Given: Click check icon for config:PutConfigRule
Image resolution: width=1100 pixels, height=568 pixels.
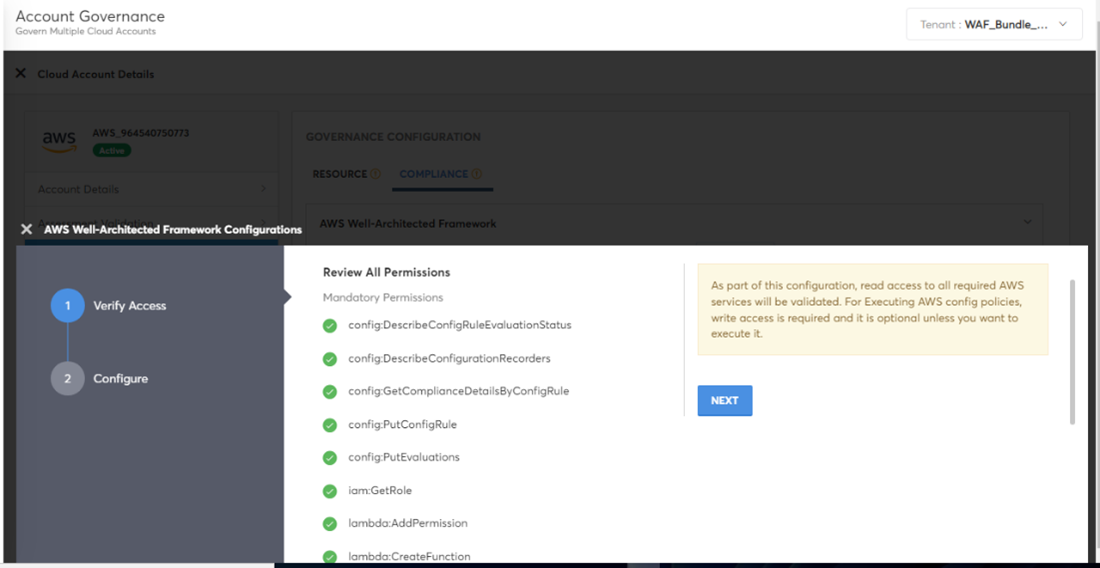Looking at the screenshot, I should [330, 425].
